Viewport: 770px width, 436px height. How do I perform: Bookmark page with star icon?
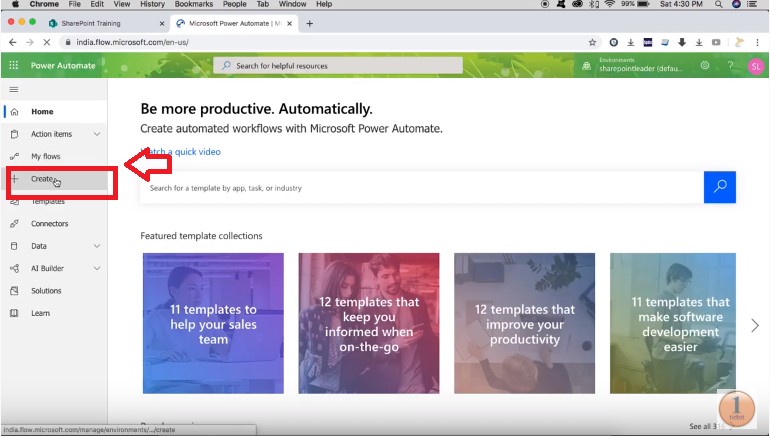pyautogui.click(x=592, y=42)
